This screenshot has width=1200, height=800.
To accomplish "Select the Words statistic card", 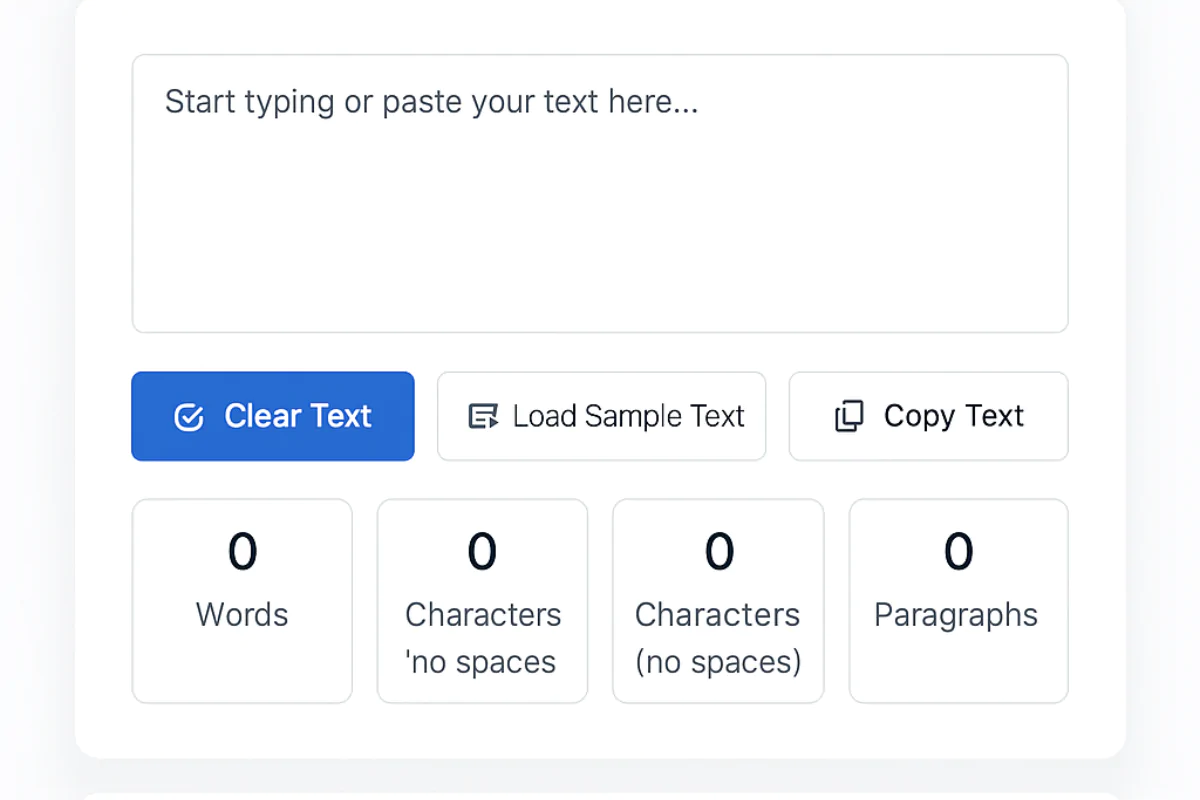I will point(241,600).
